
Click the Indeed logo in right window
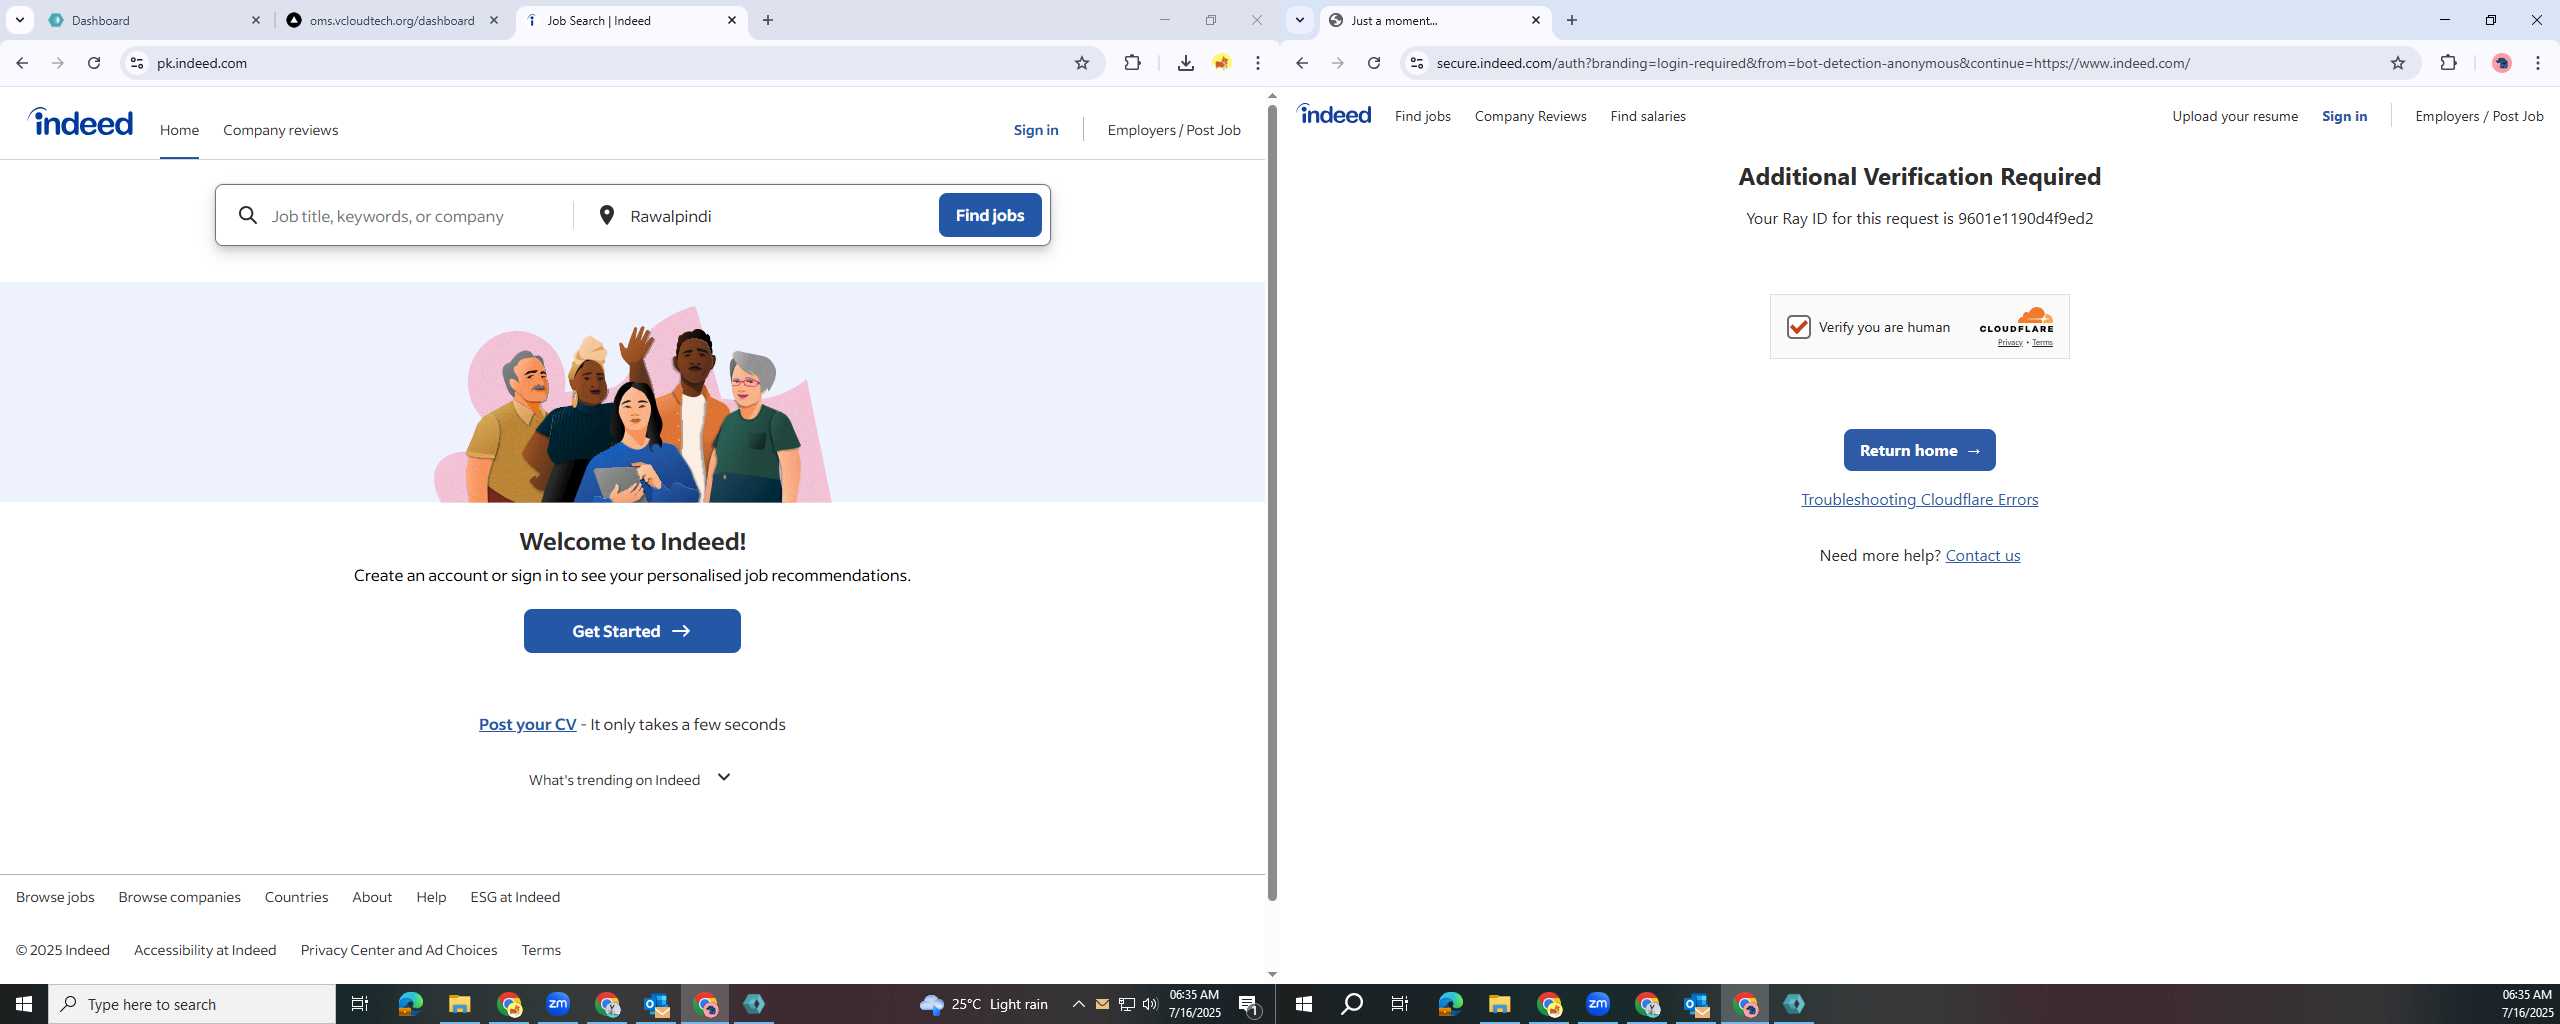pyautogui.click(x=1334, y=114)
